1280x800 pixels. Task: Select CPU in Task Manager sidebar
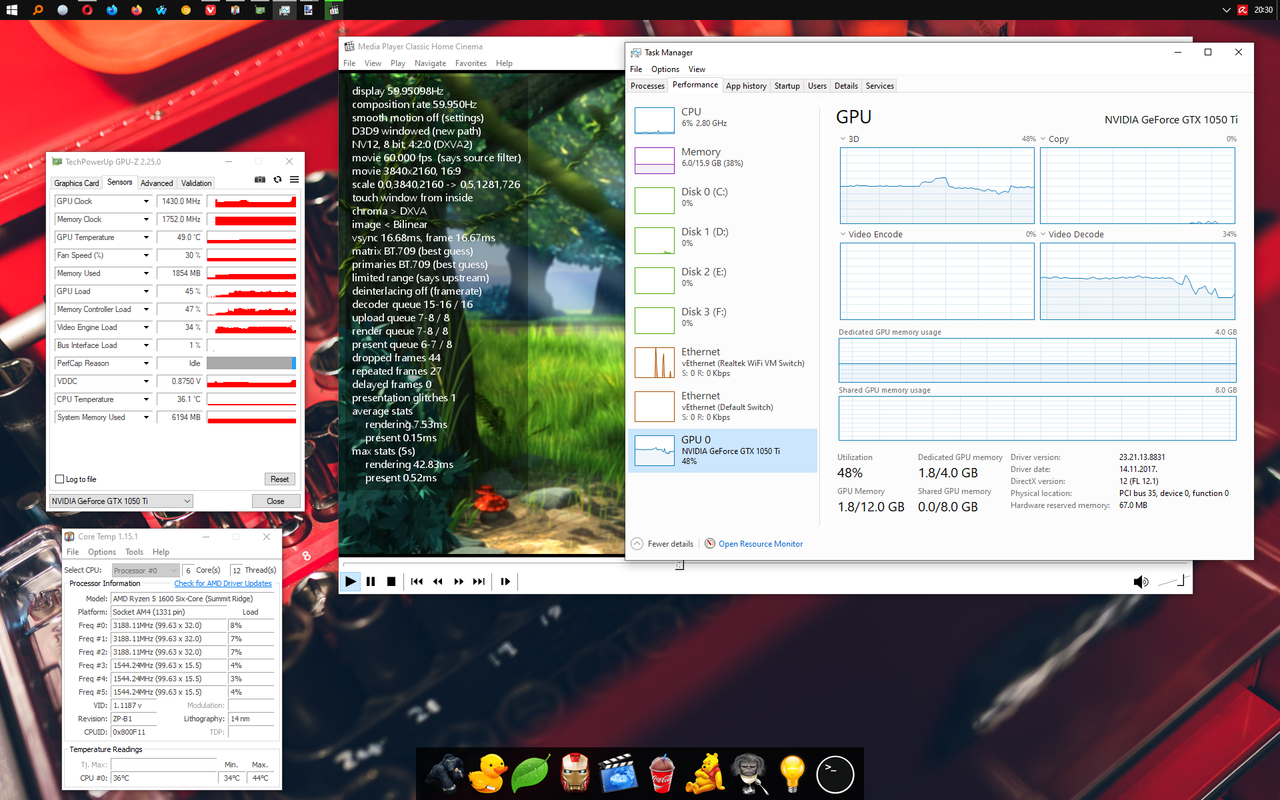click(722, 119)
